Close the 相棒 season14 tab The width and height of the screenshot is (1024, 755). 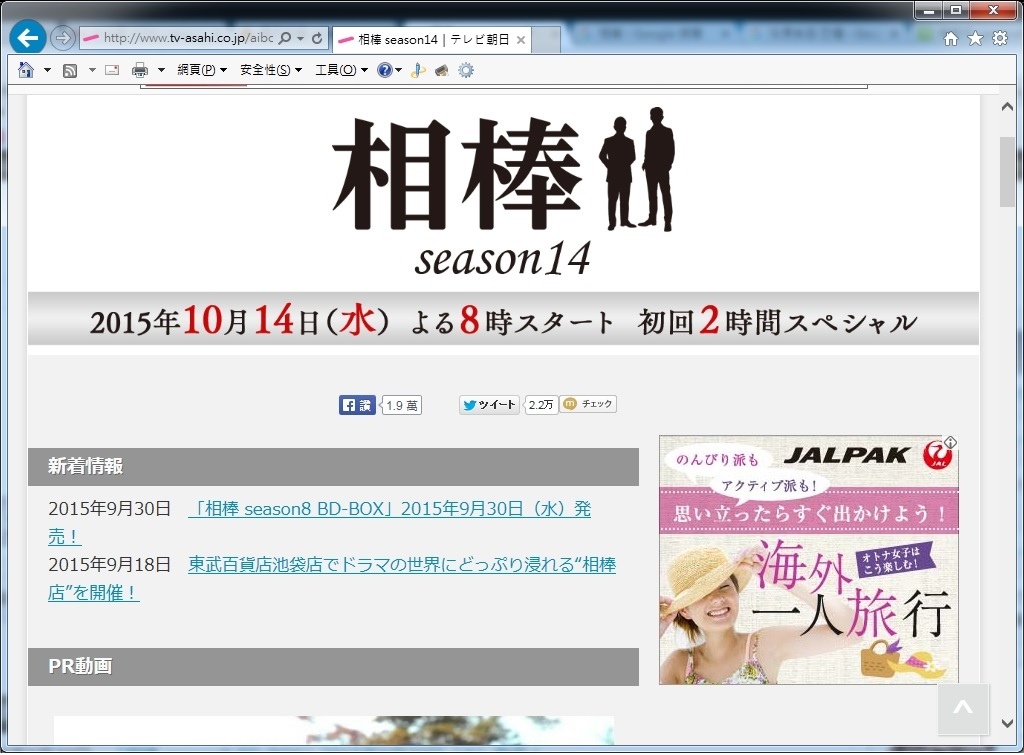[520, 40]
